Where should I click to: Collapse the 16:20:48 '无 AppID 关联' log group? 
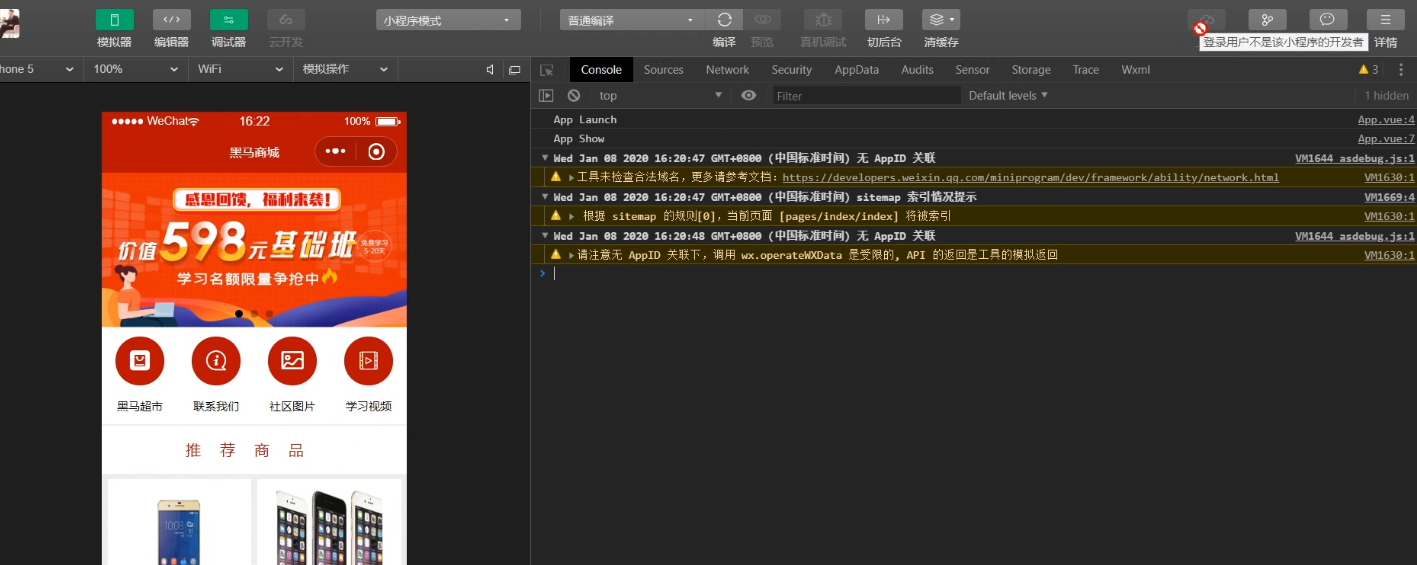[x=545, y=236]
